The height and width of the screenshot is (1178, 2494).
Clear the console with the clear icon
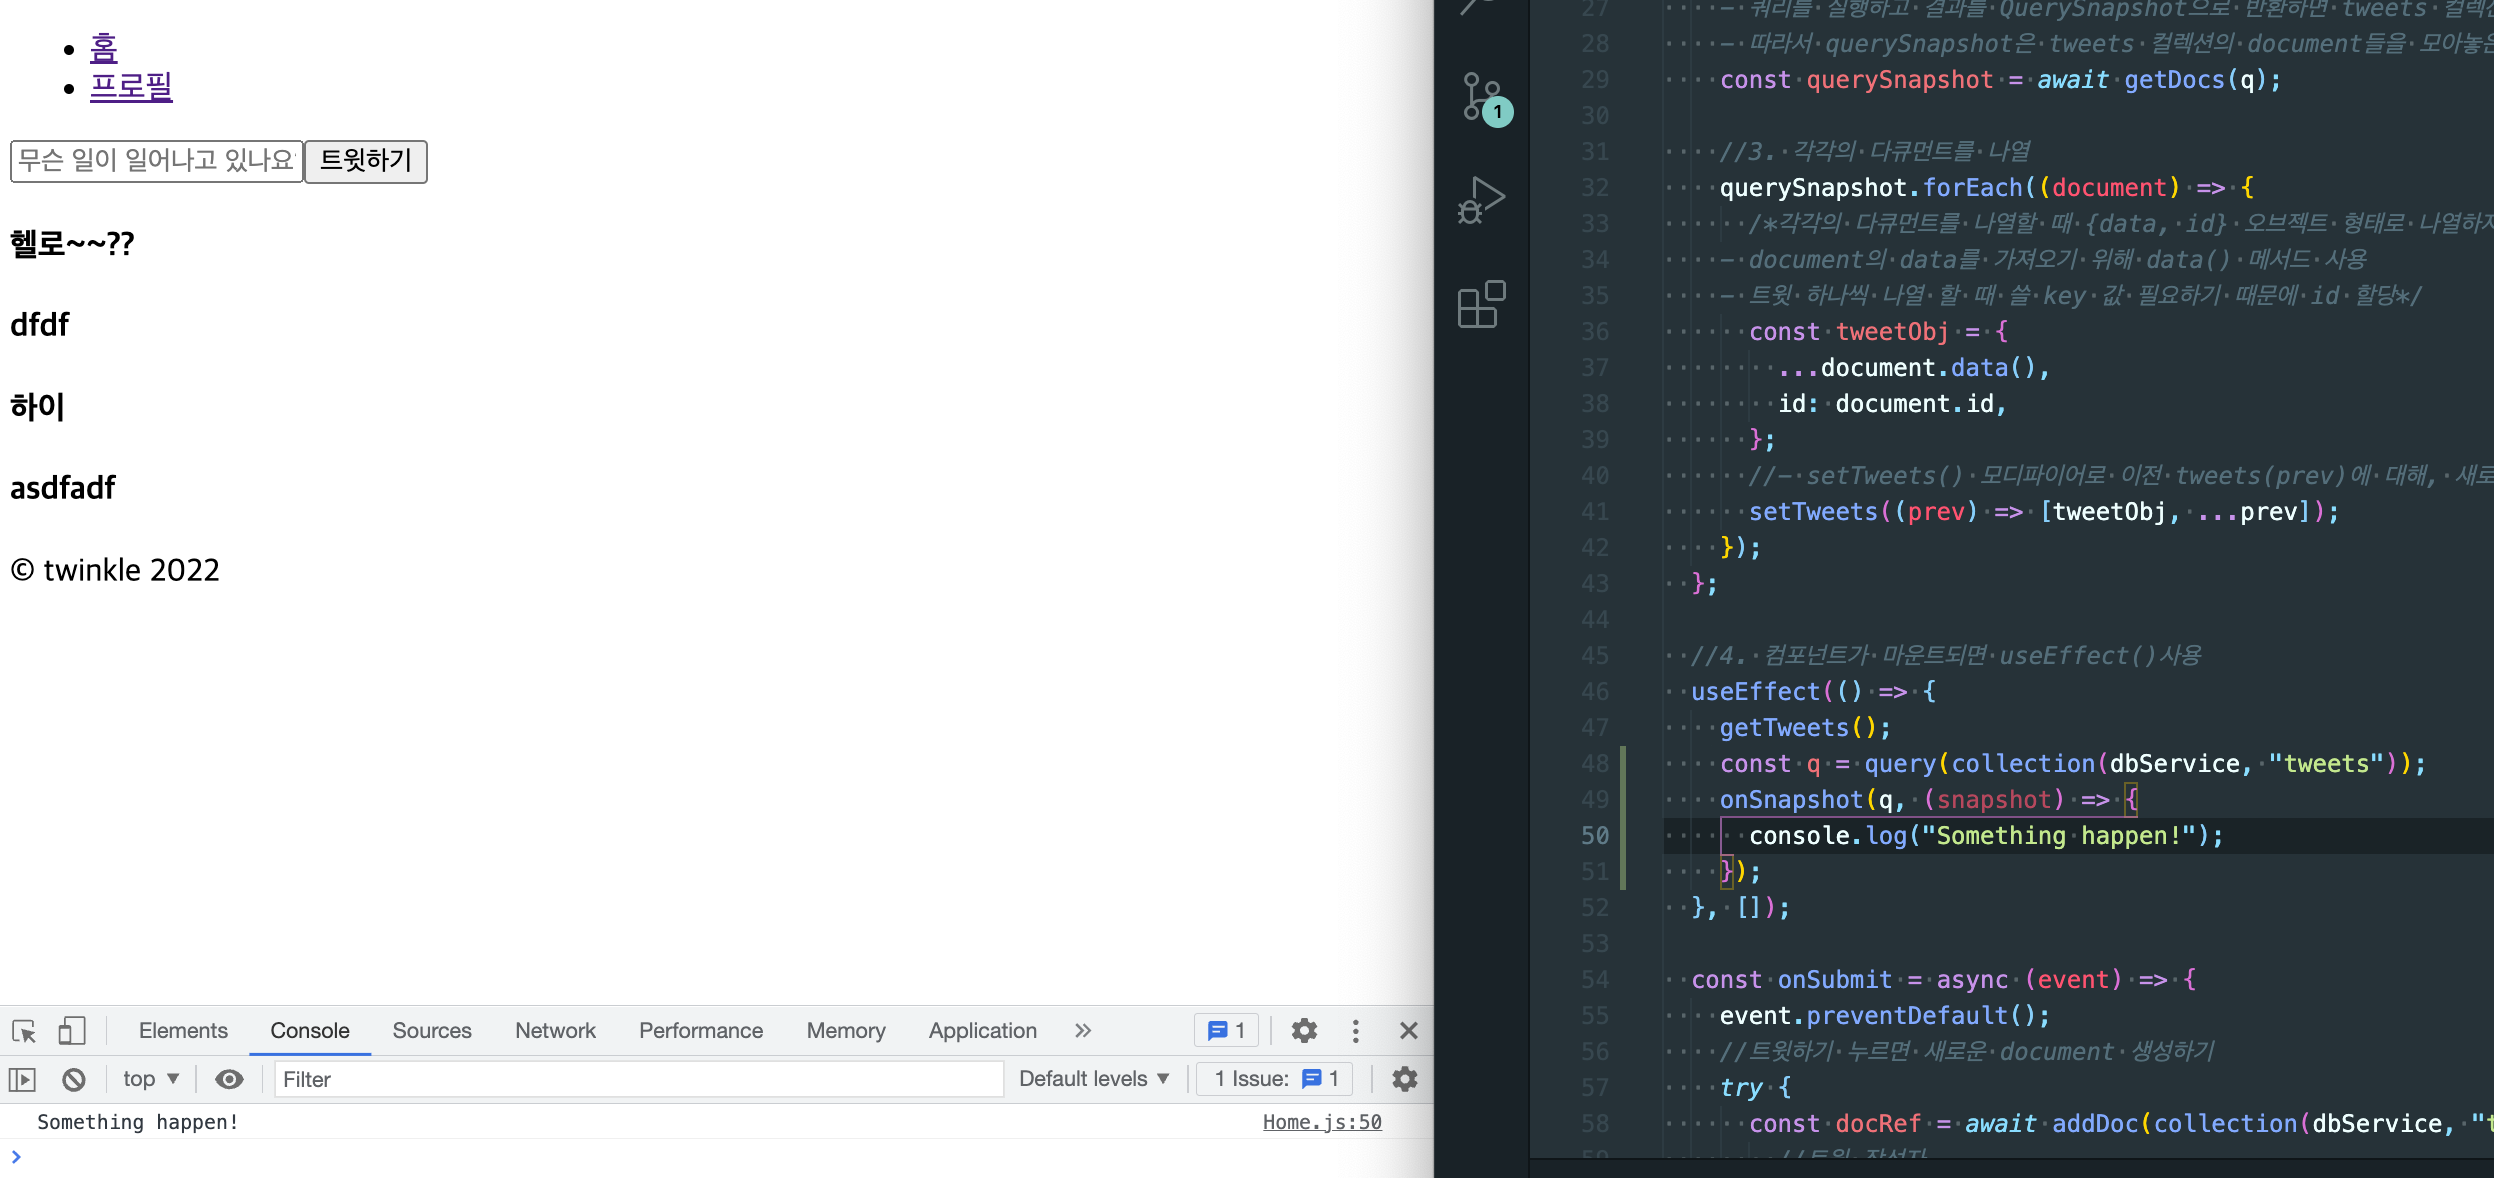[74, 1079]
